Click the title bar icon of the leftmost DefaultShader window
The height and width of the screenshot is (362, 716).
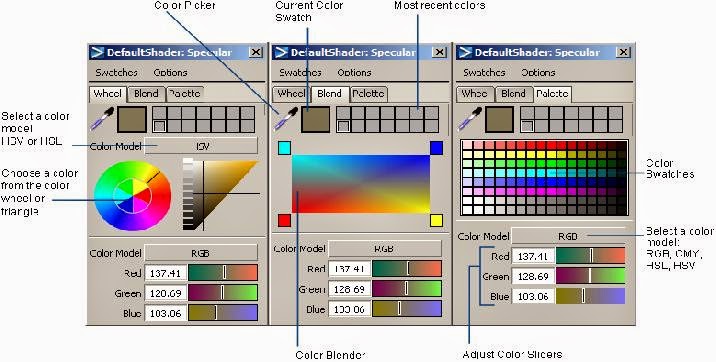tap(97, 52)
